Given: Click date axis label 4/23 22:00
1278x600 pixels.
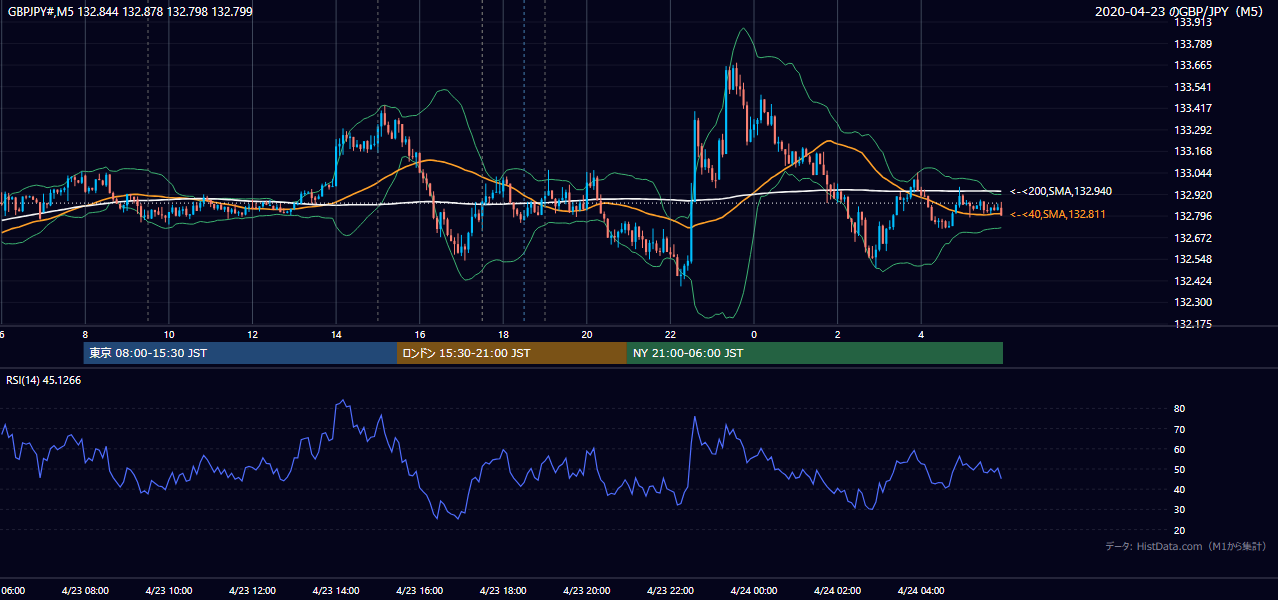Looking at the screenshot, I should click(670, 591).
